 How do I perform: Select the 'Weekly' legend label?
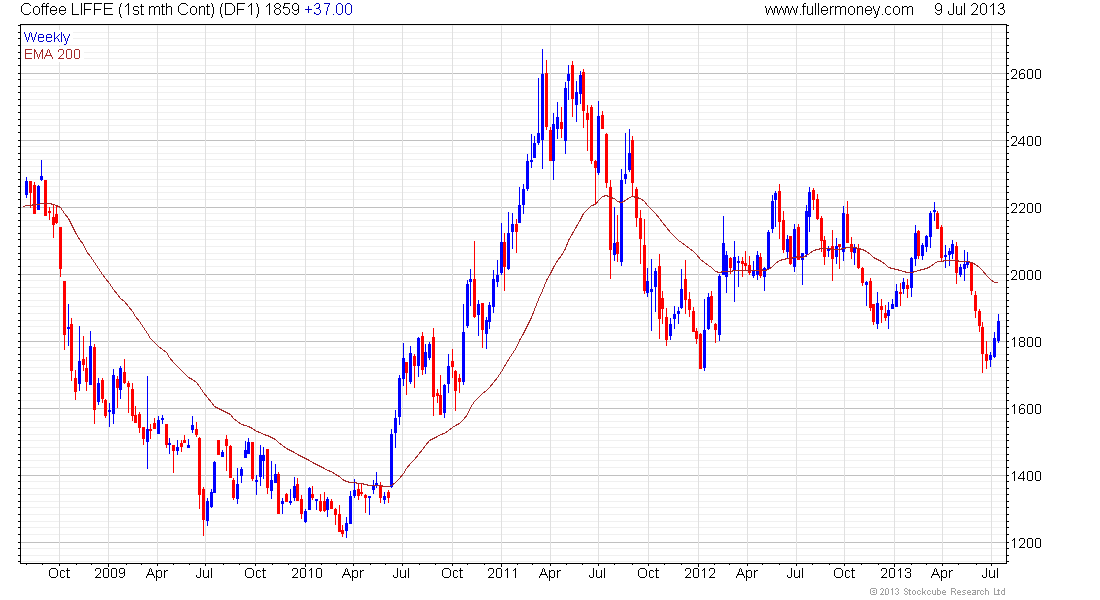tap(47, 37)
